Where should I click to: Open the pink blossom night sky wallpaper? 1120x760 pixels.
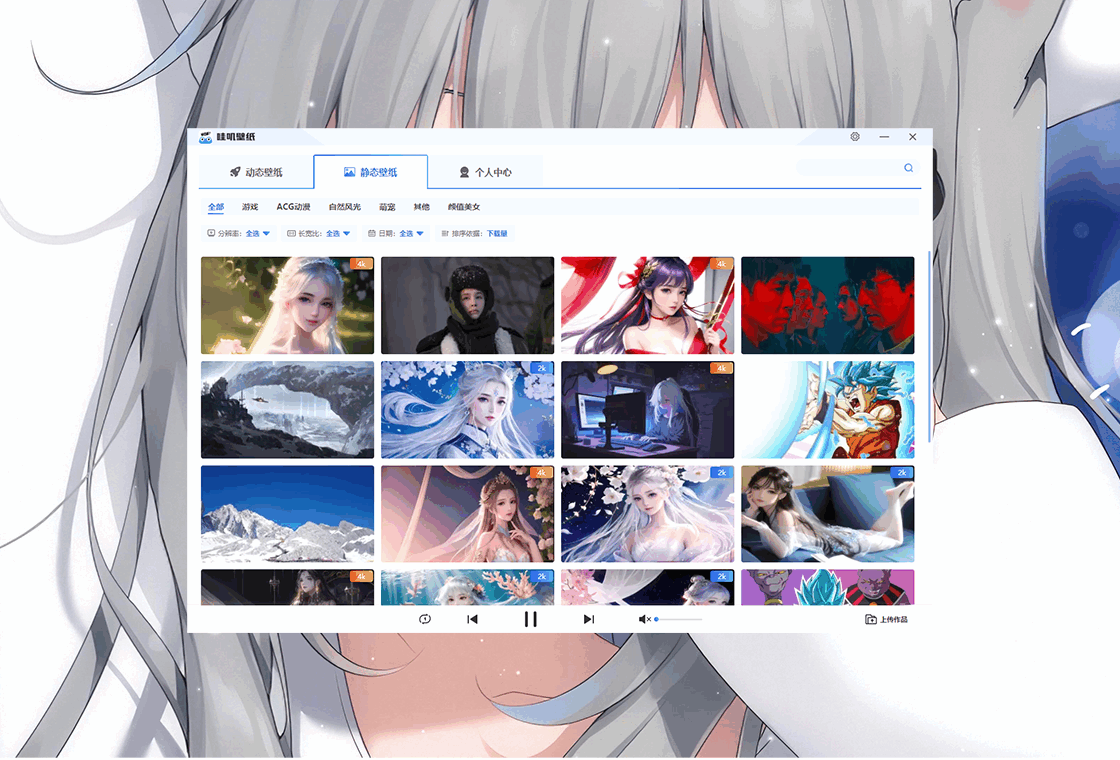coord(647,587)
